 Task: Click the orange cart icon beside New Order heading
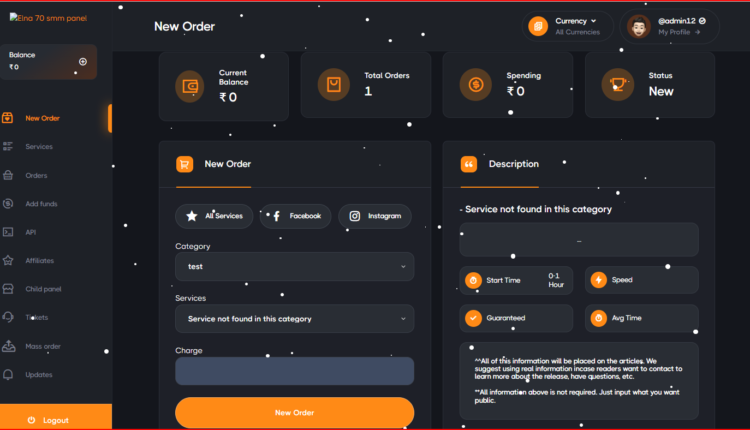(184, 164)
